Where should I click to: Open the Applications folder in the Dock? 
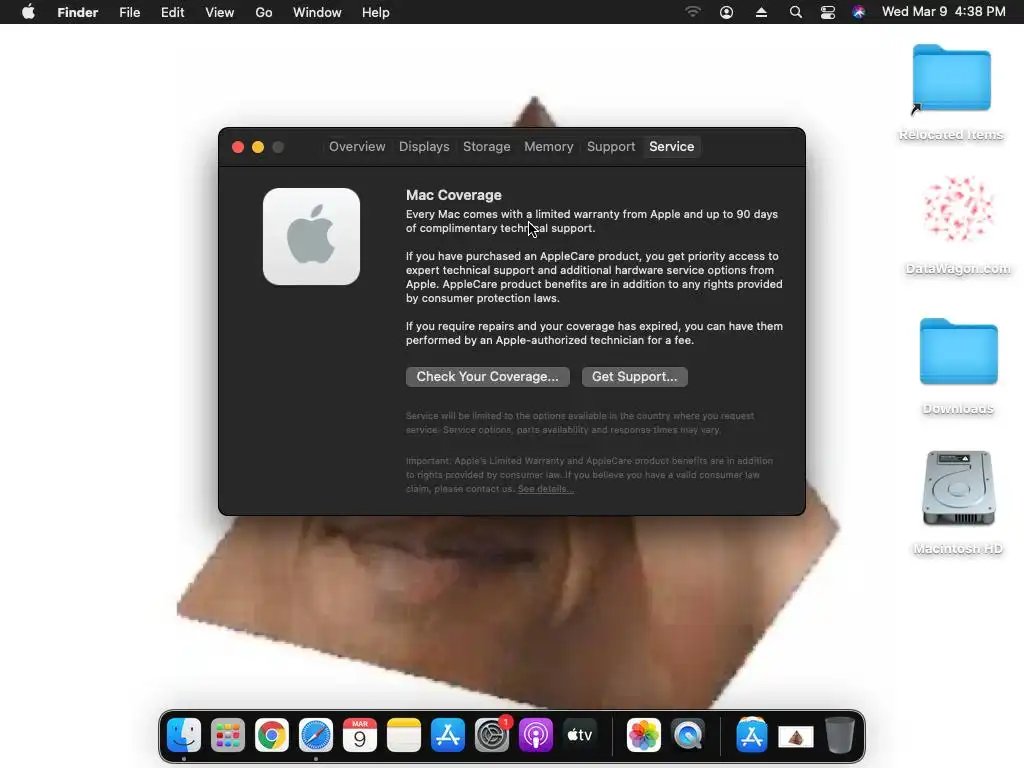(x=752, y=735)
